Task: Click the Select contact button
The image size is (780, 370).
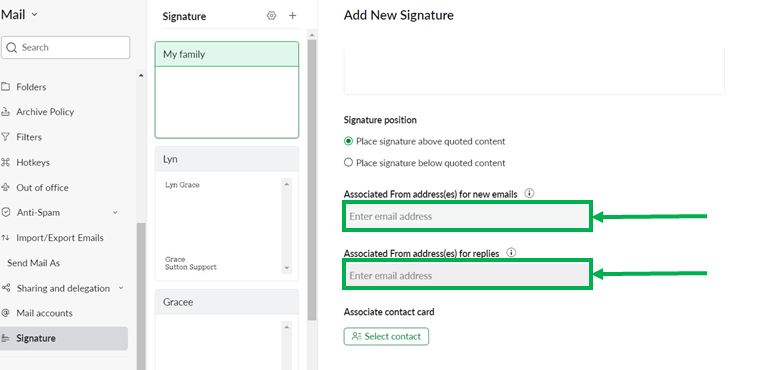Action: pyautogui.click(x=386, y=336)
